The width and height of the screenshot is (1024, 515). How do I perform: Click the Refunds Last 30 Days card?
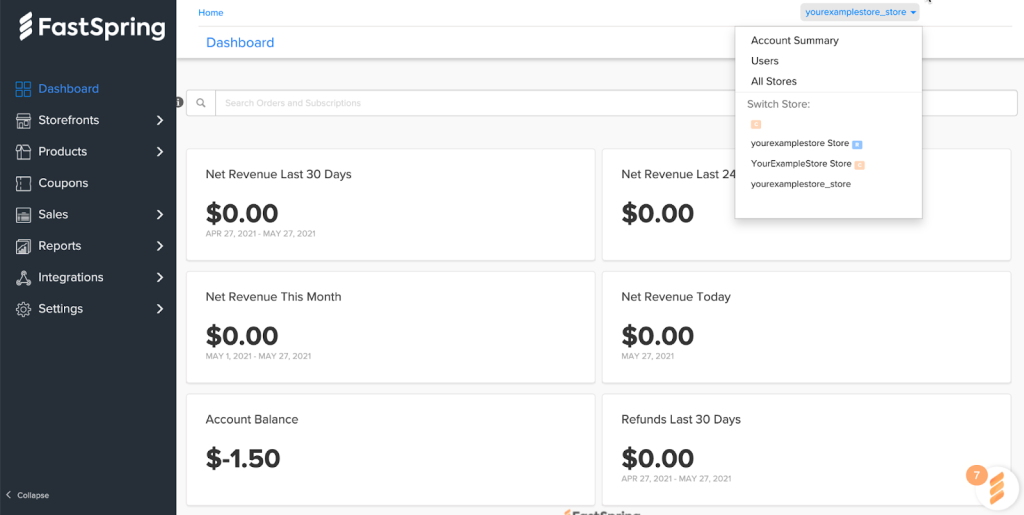[807, 450]
